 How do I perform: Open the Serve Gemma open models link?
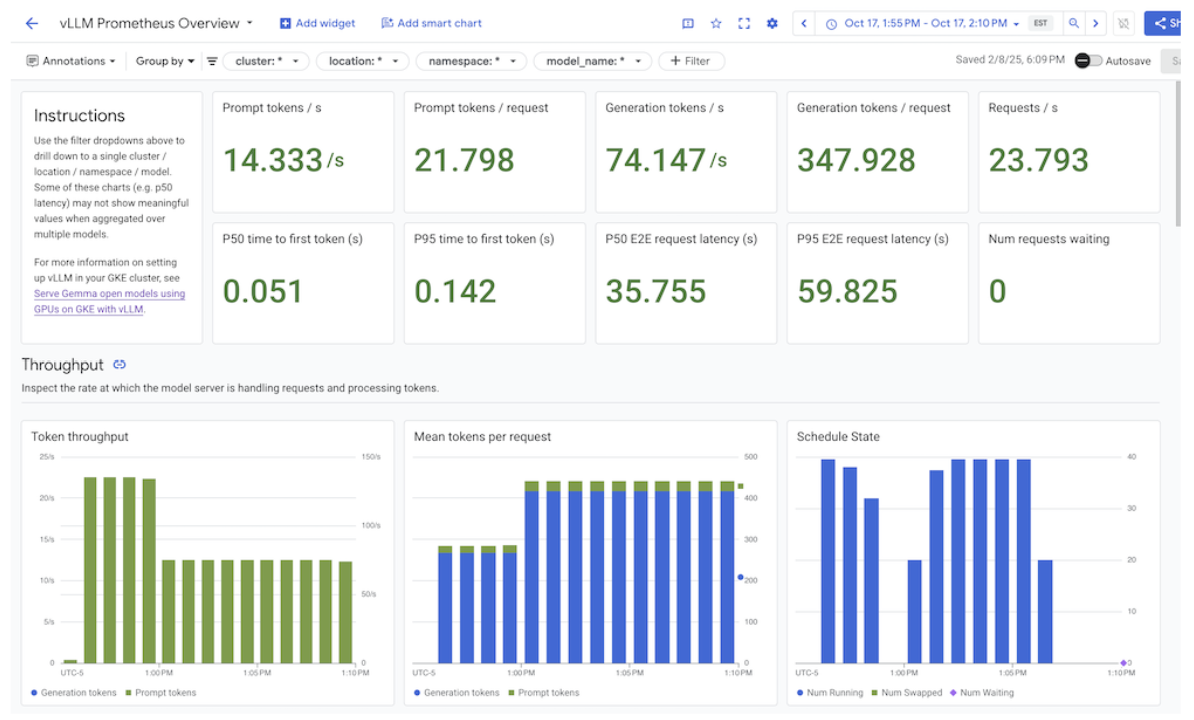[109, 293]
